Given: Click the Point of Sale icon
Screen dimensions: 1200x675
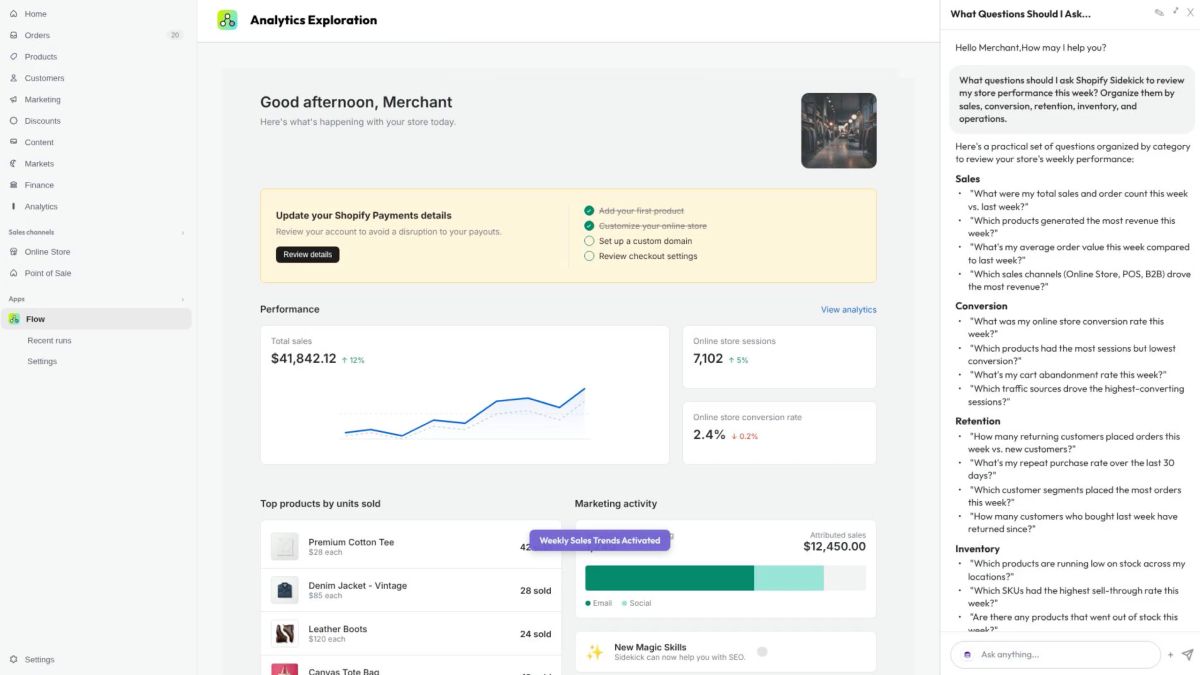Looking at the screenshot, I should (x=14, y=273).
